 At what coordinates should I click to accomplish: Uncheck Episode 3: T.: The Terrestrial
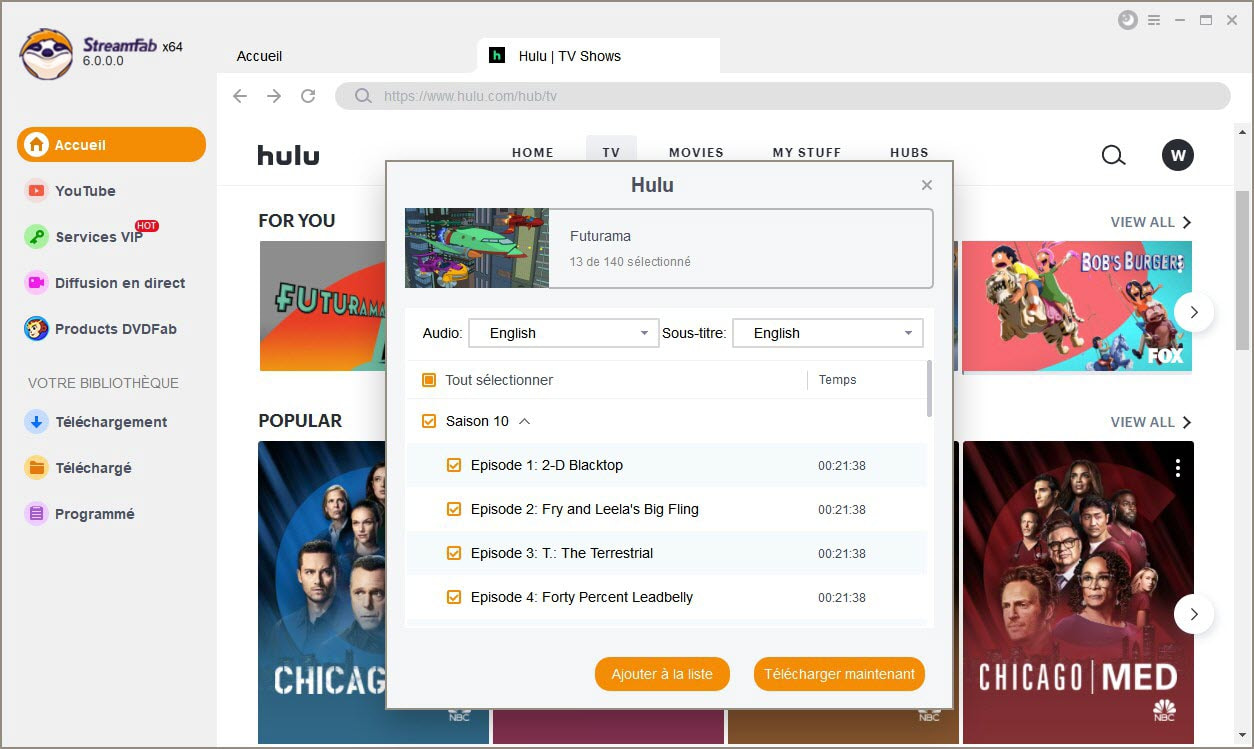point(454,553)
